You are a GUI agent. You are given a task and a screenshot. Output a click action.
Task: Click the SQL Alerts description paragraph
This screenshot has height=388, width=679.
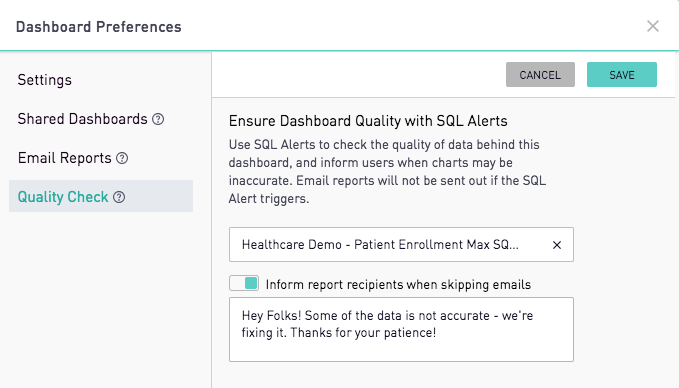pyautogui.click(x=387, y=171)
